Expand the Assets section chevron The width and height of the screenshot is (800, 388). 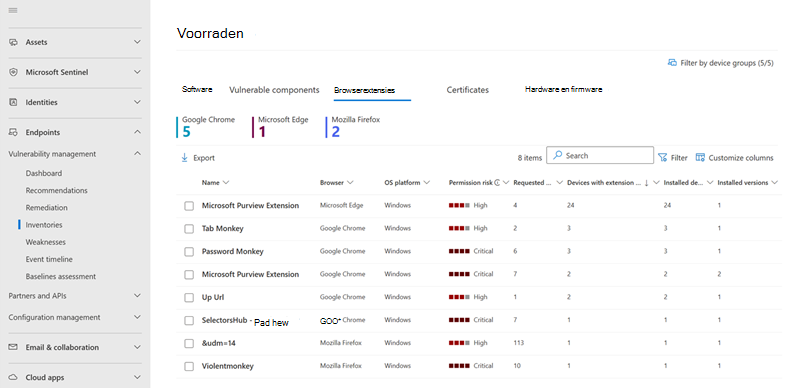coord(137,42)
